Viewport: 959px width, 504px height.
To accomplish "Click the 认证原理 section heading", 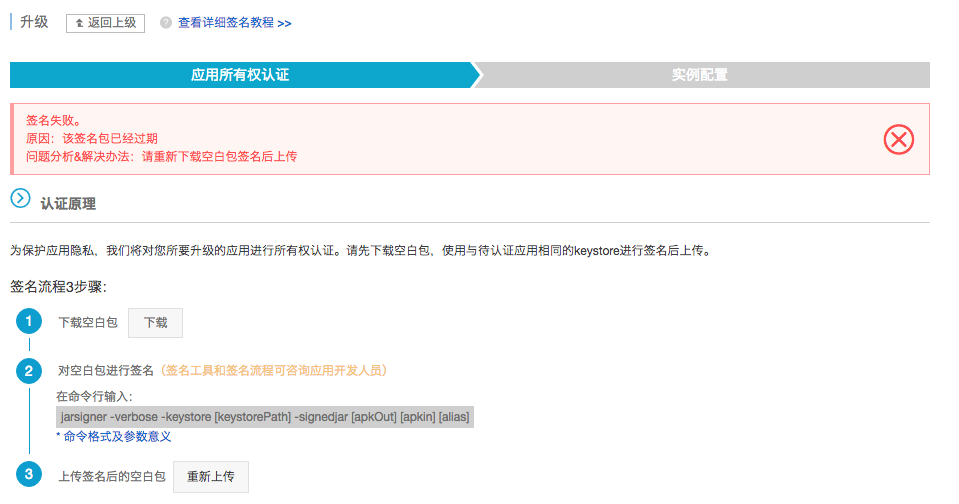I will click(68, 204).
